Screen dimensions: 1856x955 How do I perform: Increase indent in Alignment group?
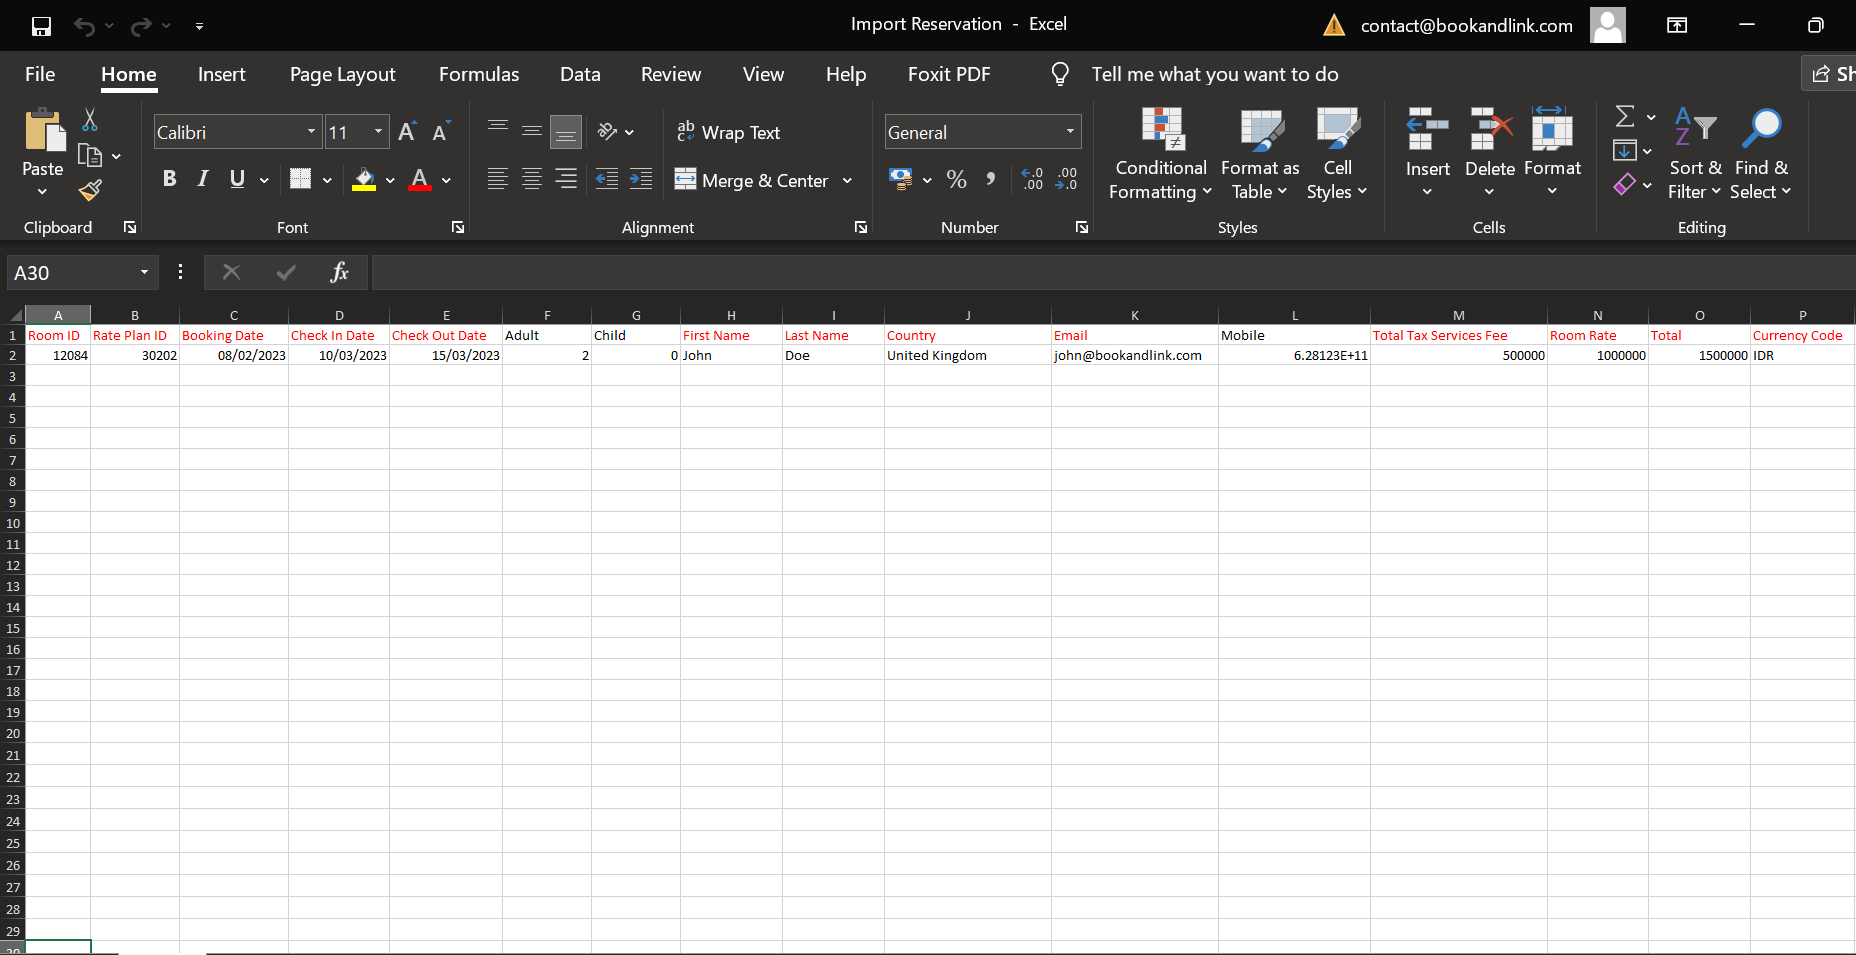pyautogui.click(x=641, y=179)
